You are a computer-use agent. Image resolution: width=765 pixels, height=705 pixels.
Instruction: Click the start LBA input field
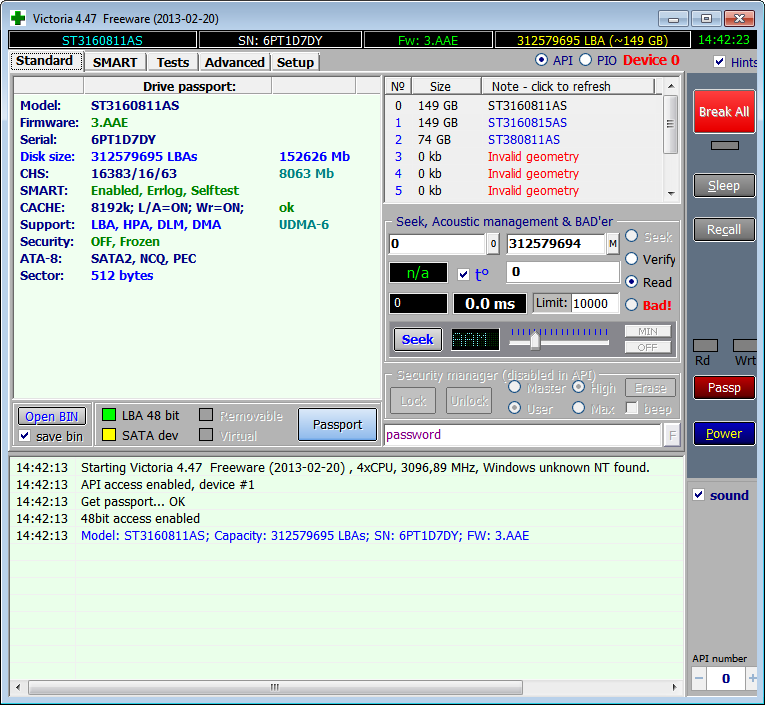pos(437,243)
